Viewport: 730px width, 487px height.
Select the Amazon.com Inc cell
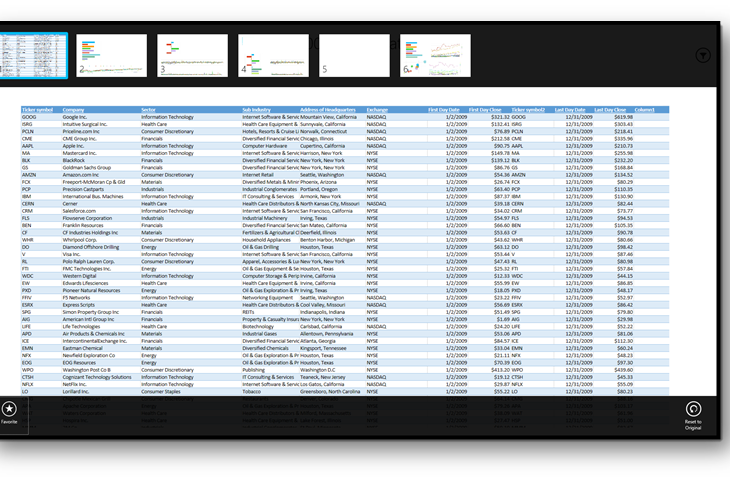click(81, 175)
